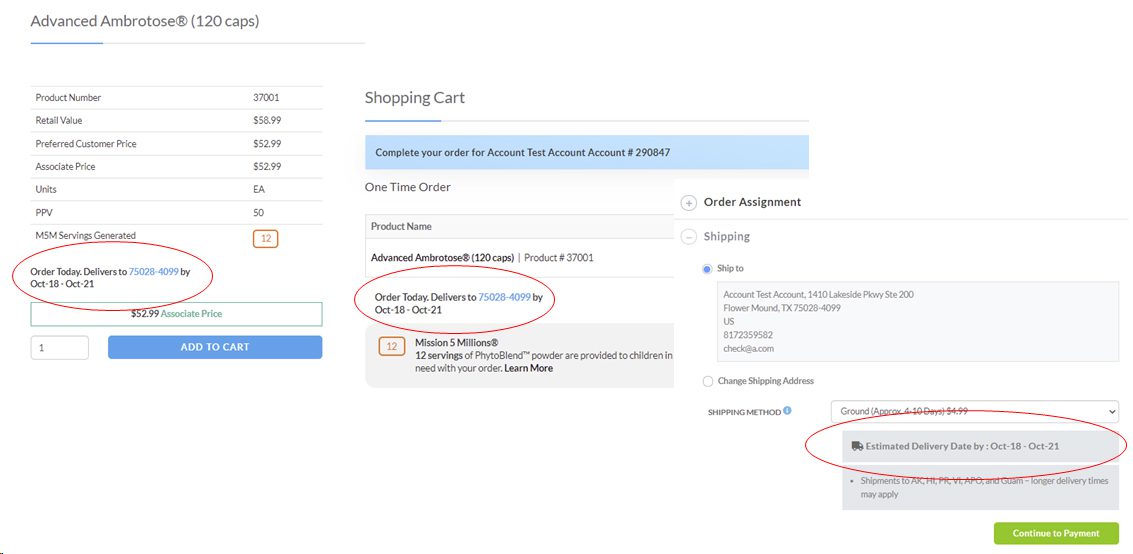Expand Order Assignment with plus icon
Image resolution: width=1133 pixels, height=554 pixels.
pos(689,203)
